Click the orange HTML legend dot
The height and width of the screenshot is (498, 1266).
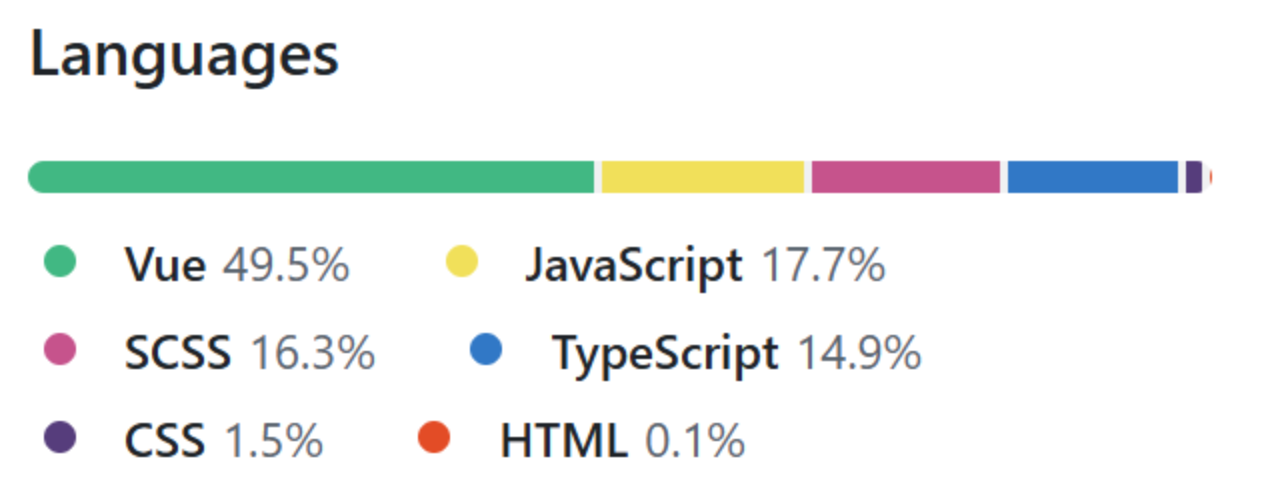click(434, 437)
